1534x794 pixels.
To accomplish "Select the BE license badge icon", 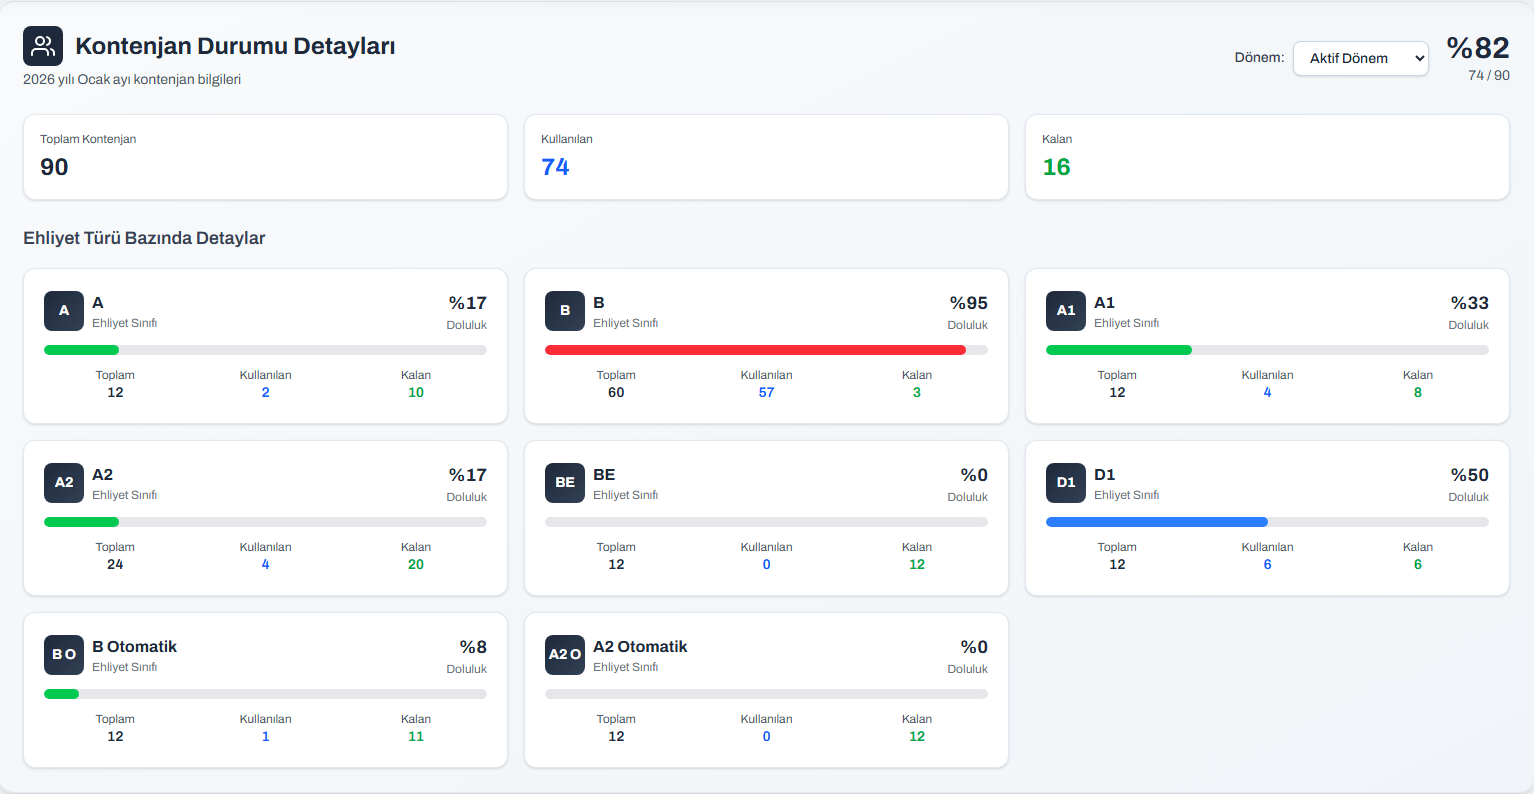I will pos(565,483).
